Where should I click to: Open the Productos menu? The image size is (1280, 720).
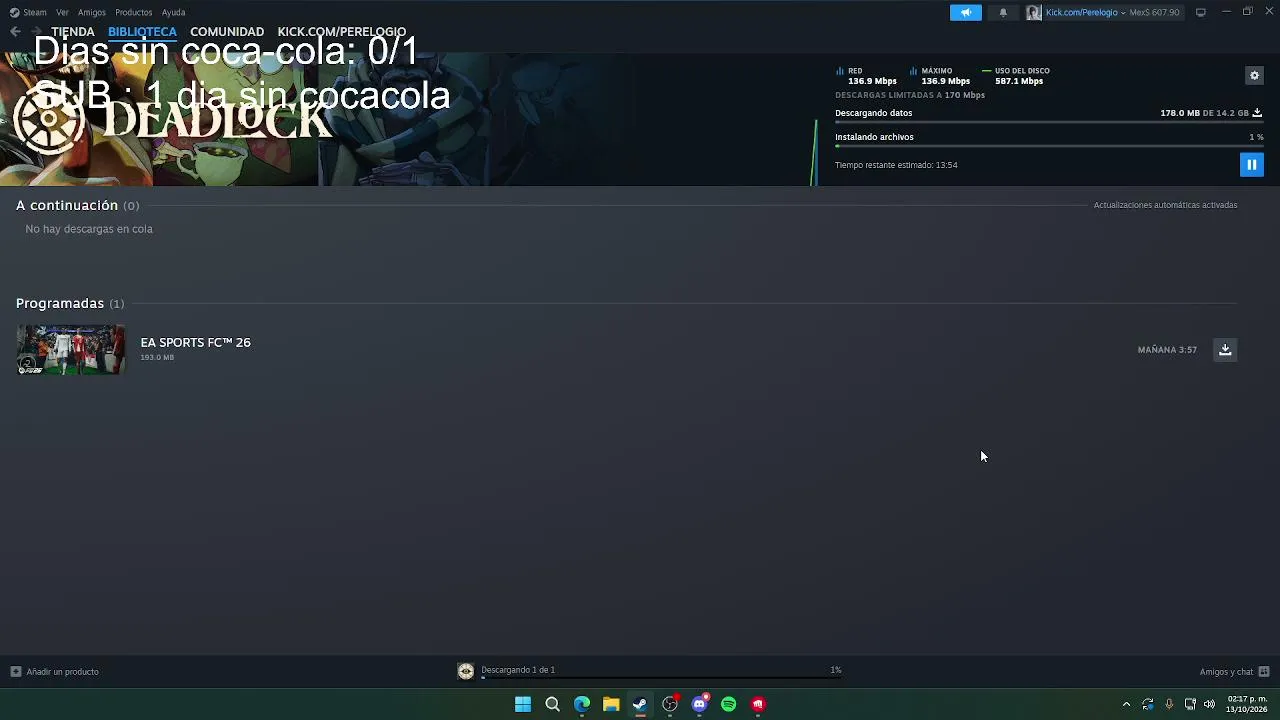(133, 12)
